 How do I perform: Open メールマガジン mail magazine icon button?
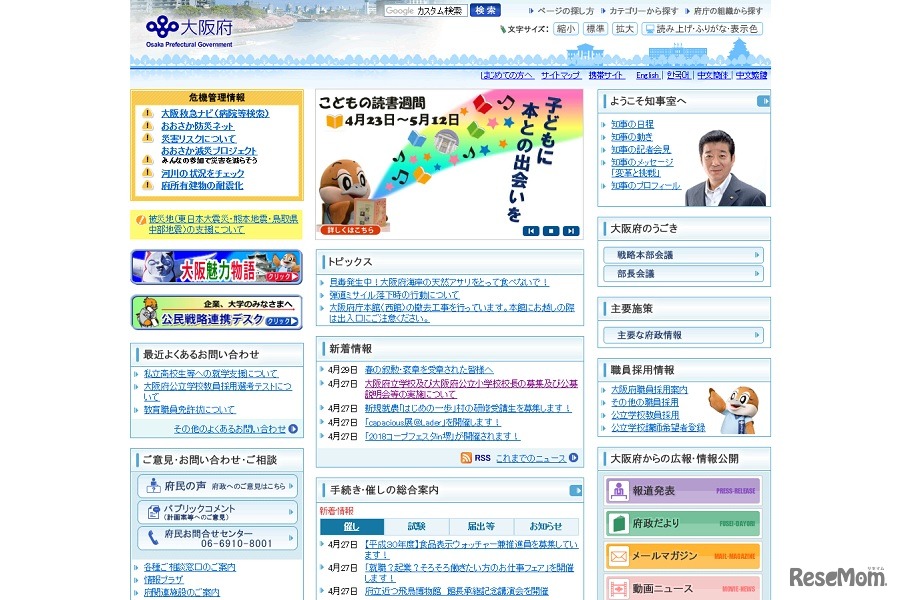(683, 557)
